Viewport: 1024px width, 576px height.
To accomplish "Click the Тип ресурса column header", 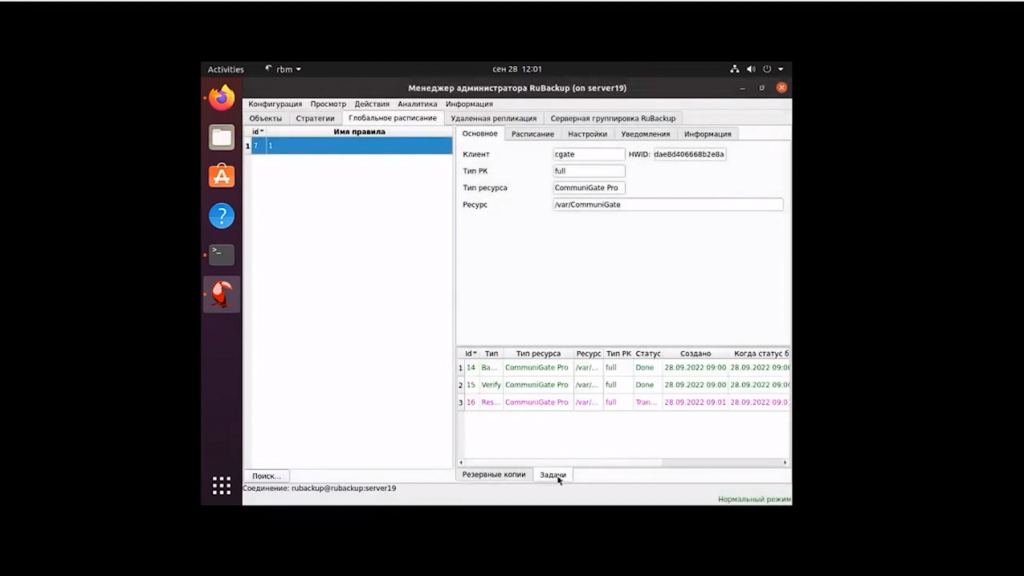I will pos(538,353).
